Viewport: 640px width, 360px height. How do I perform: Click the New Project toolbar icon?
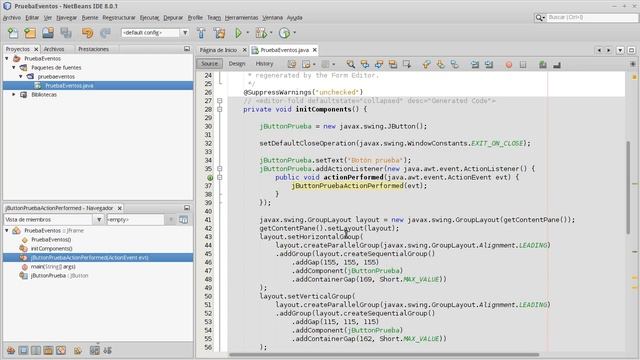30,33
